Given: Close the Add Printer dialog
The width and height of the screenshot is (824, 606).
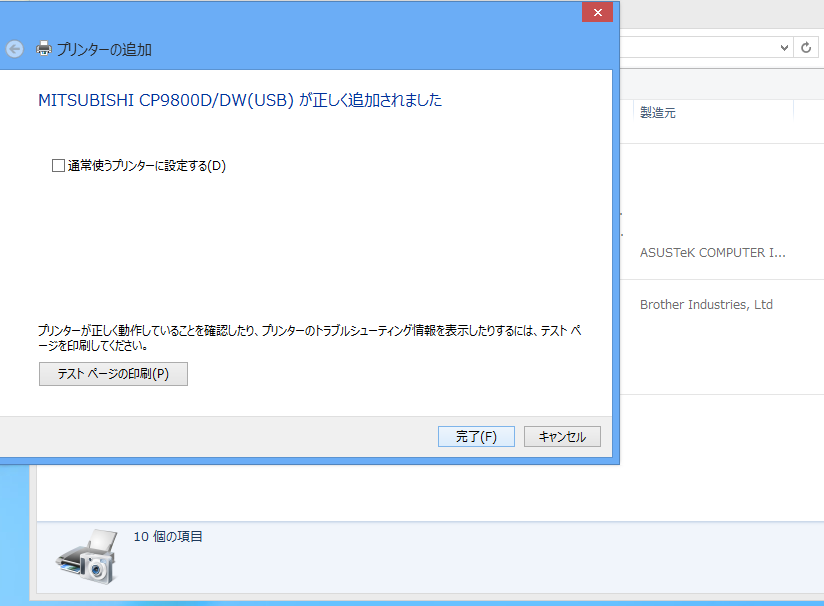Looking at the screenshot, I should point(598,13).
